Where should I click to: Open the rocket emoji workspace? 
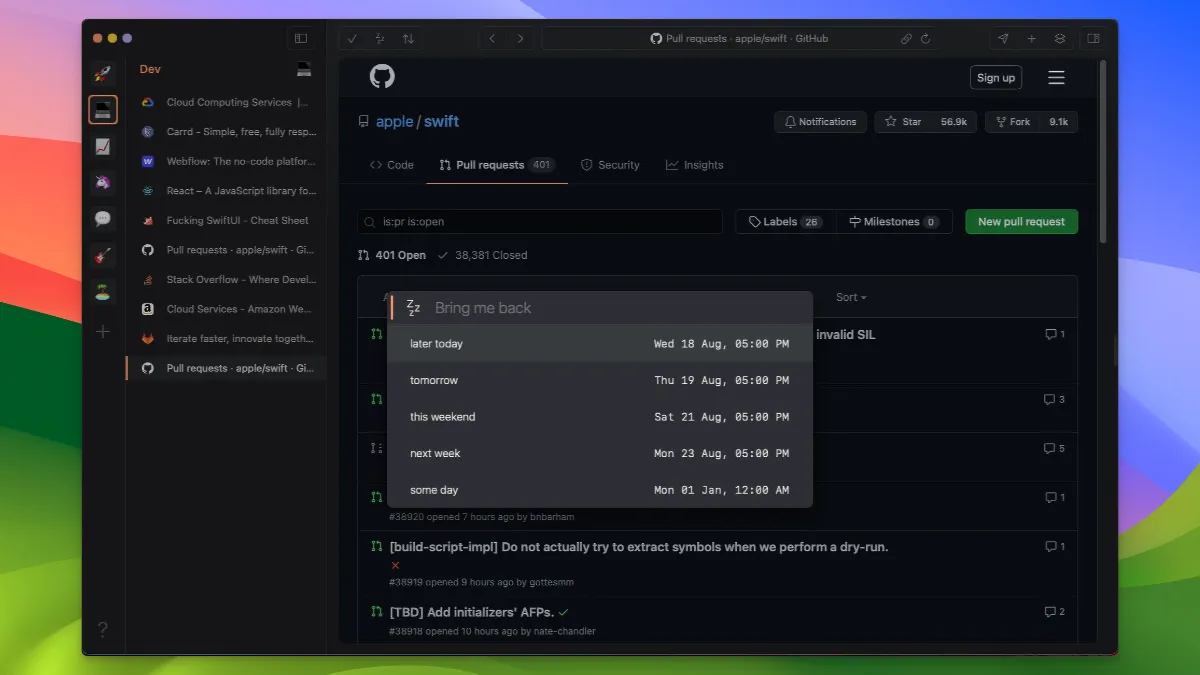coord(103,73)
